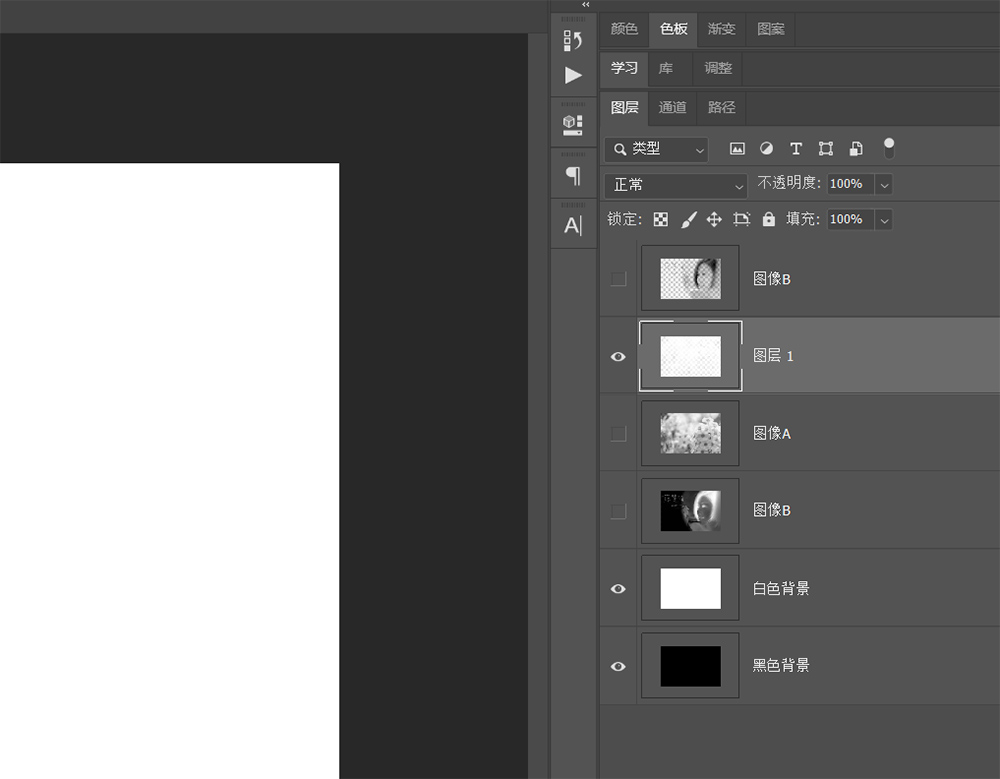Select the top 图像B layer thumbnail
1000x779 pixels.
pyautogui.click(x=690, y=278)
